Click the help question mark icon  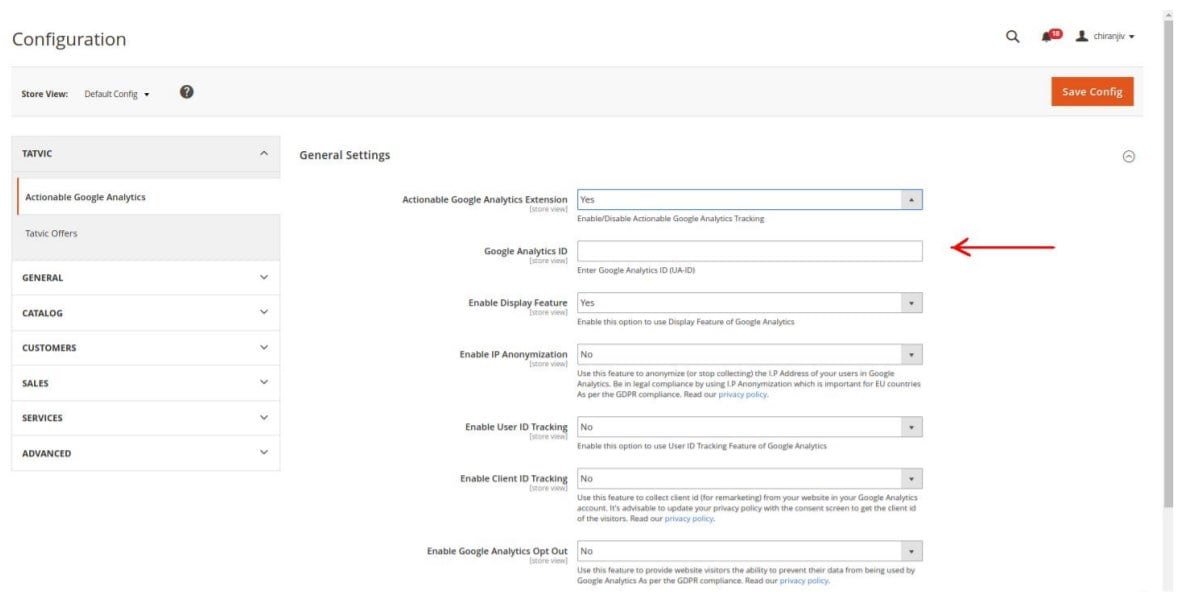coord(187,92)
